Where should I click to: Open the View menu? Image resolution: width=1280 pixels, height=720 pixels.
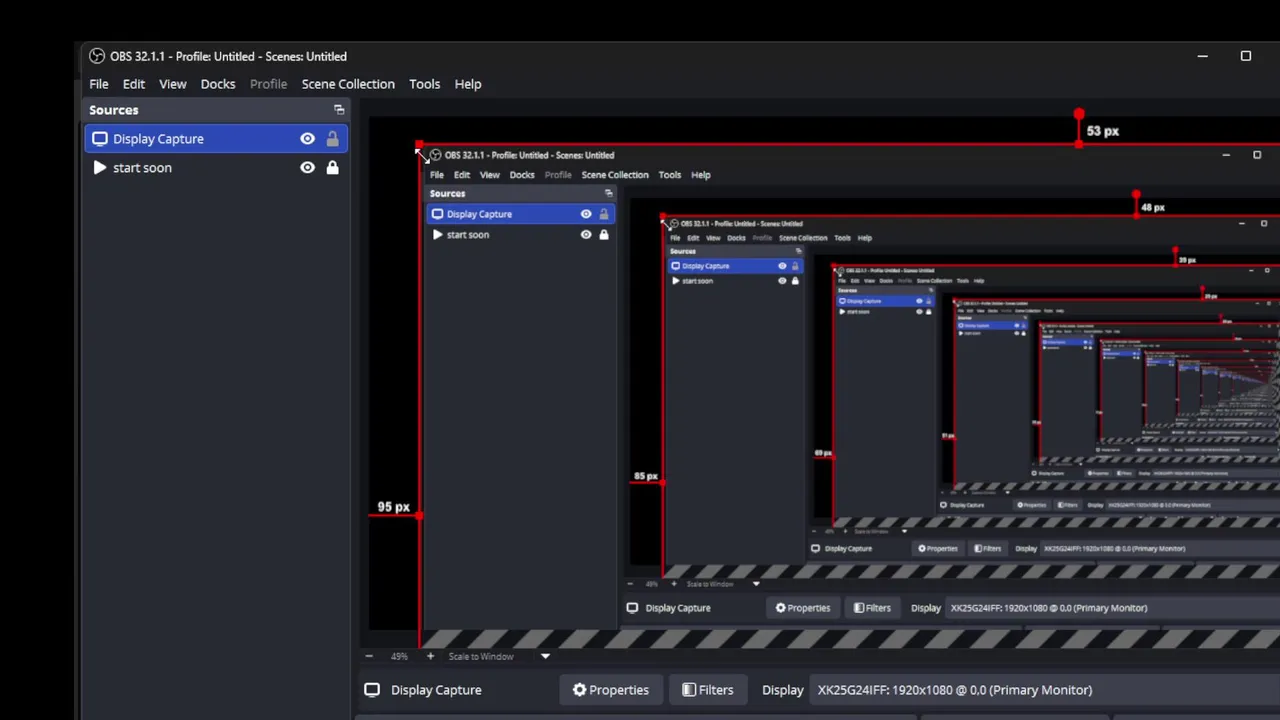(173, 84)
